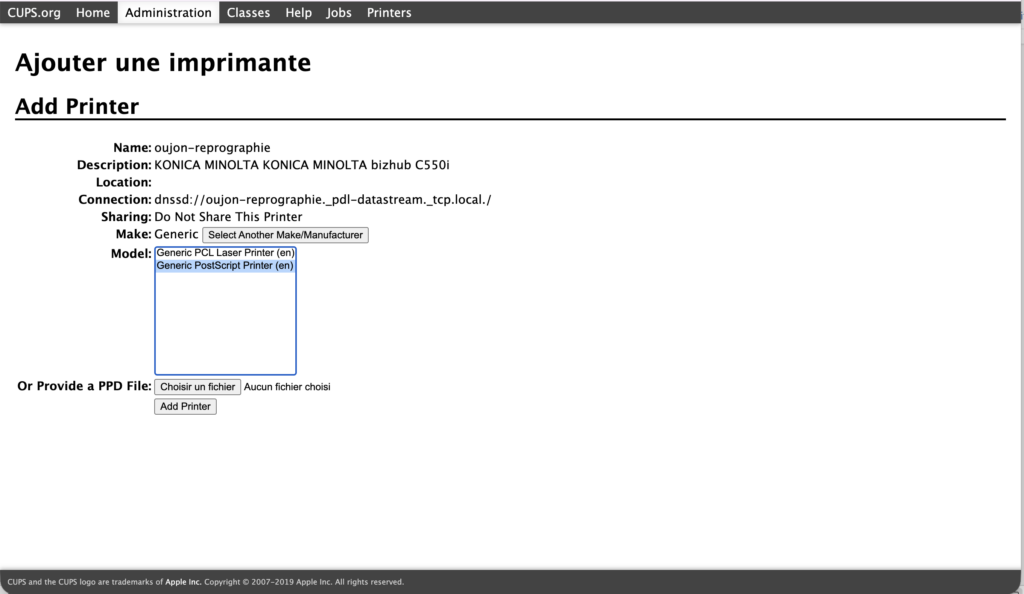Image resolution: width=1024 pixels, height=594 pixels.
Task: Navigate to the Printers tab
Action: [x=389, y=13]
